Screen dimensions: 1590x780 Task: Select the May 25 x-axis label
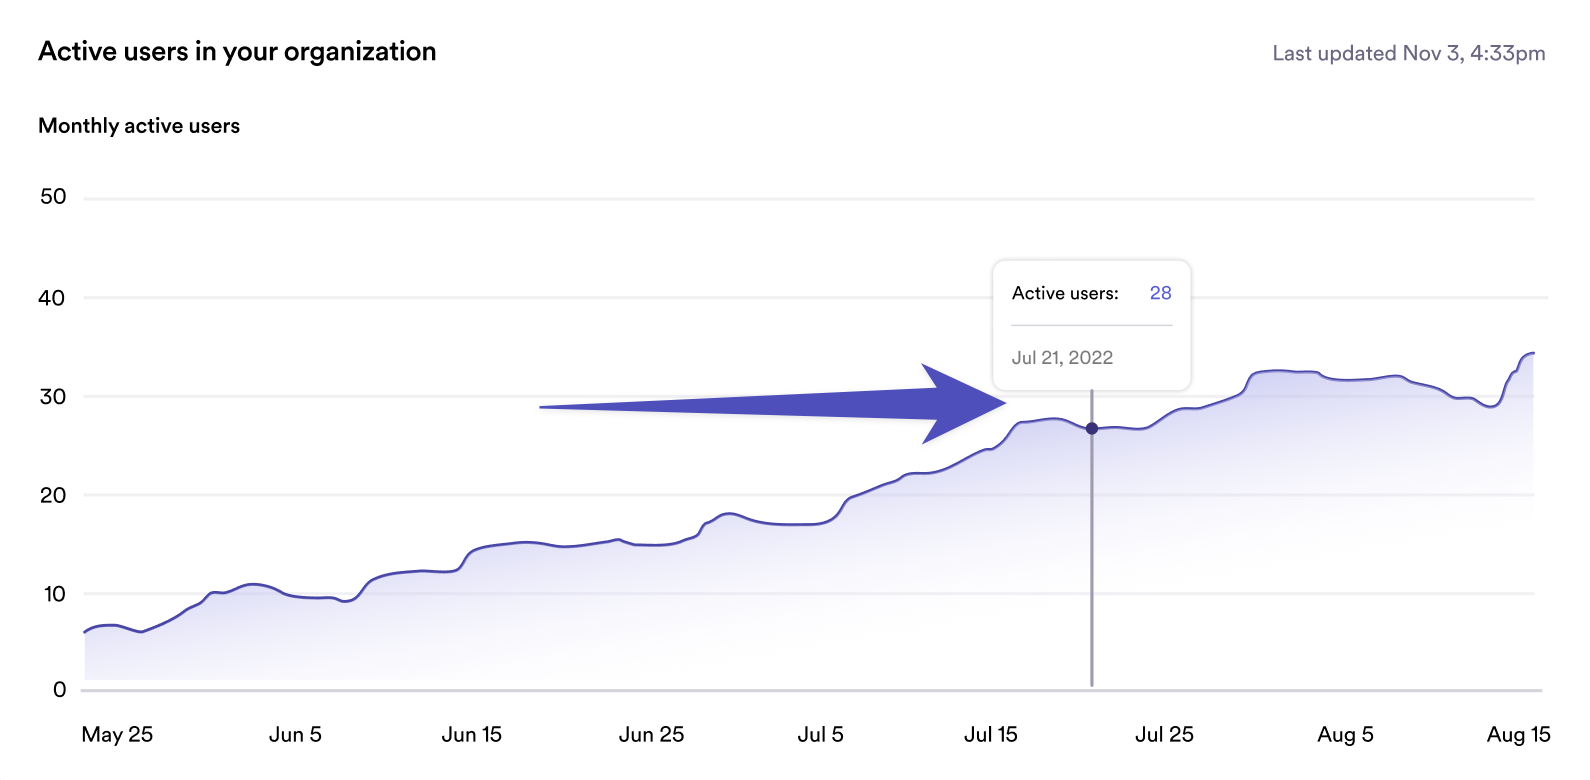pos(117,735)
